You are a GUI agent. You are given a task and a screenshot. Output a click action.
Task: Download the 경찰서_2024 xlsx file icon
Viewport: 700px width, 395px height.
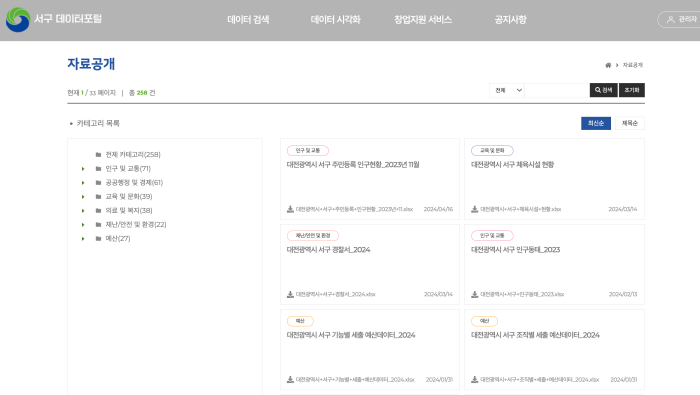point(290,294)
